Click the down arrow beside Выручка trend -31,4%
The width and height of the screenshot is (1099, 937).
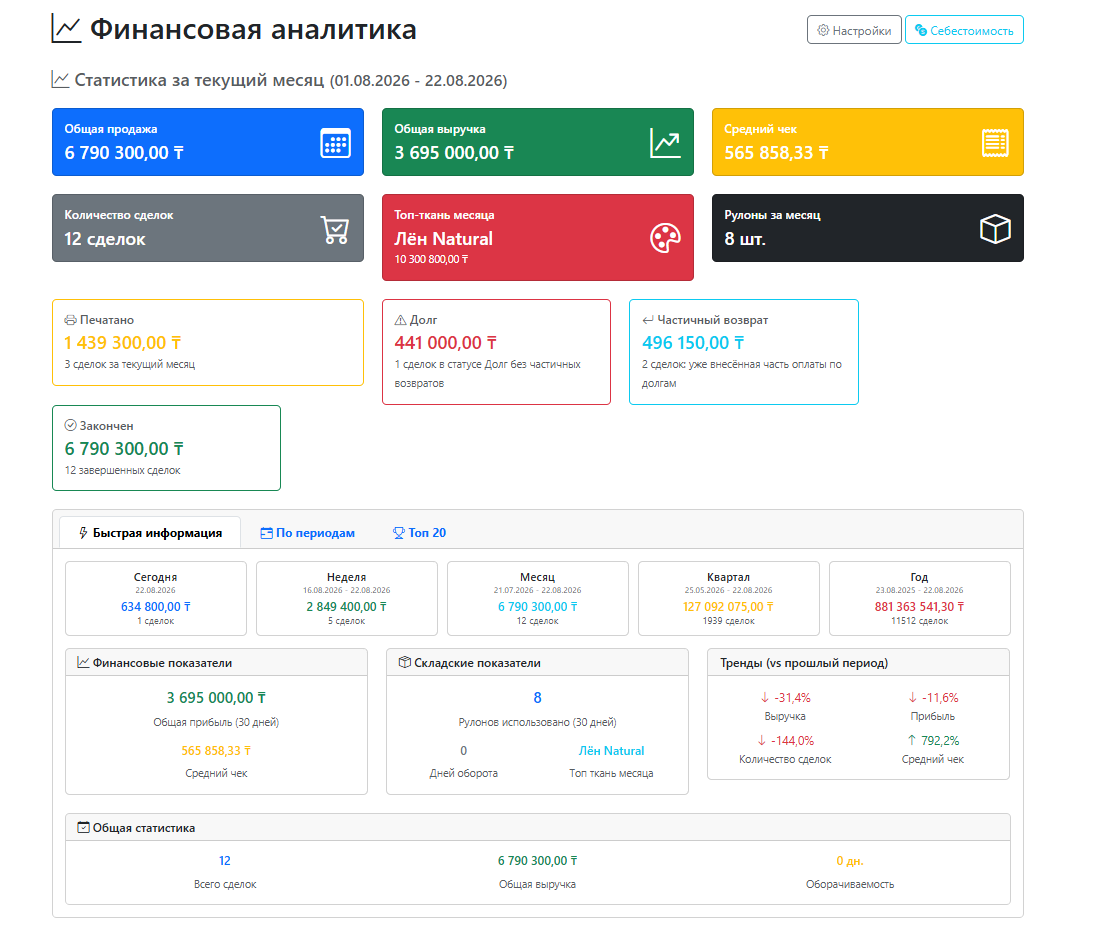[x=765, y=697]
